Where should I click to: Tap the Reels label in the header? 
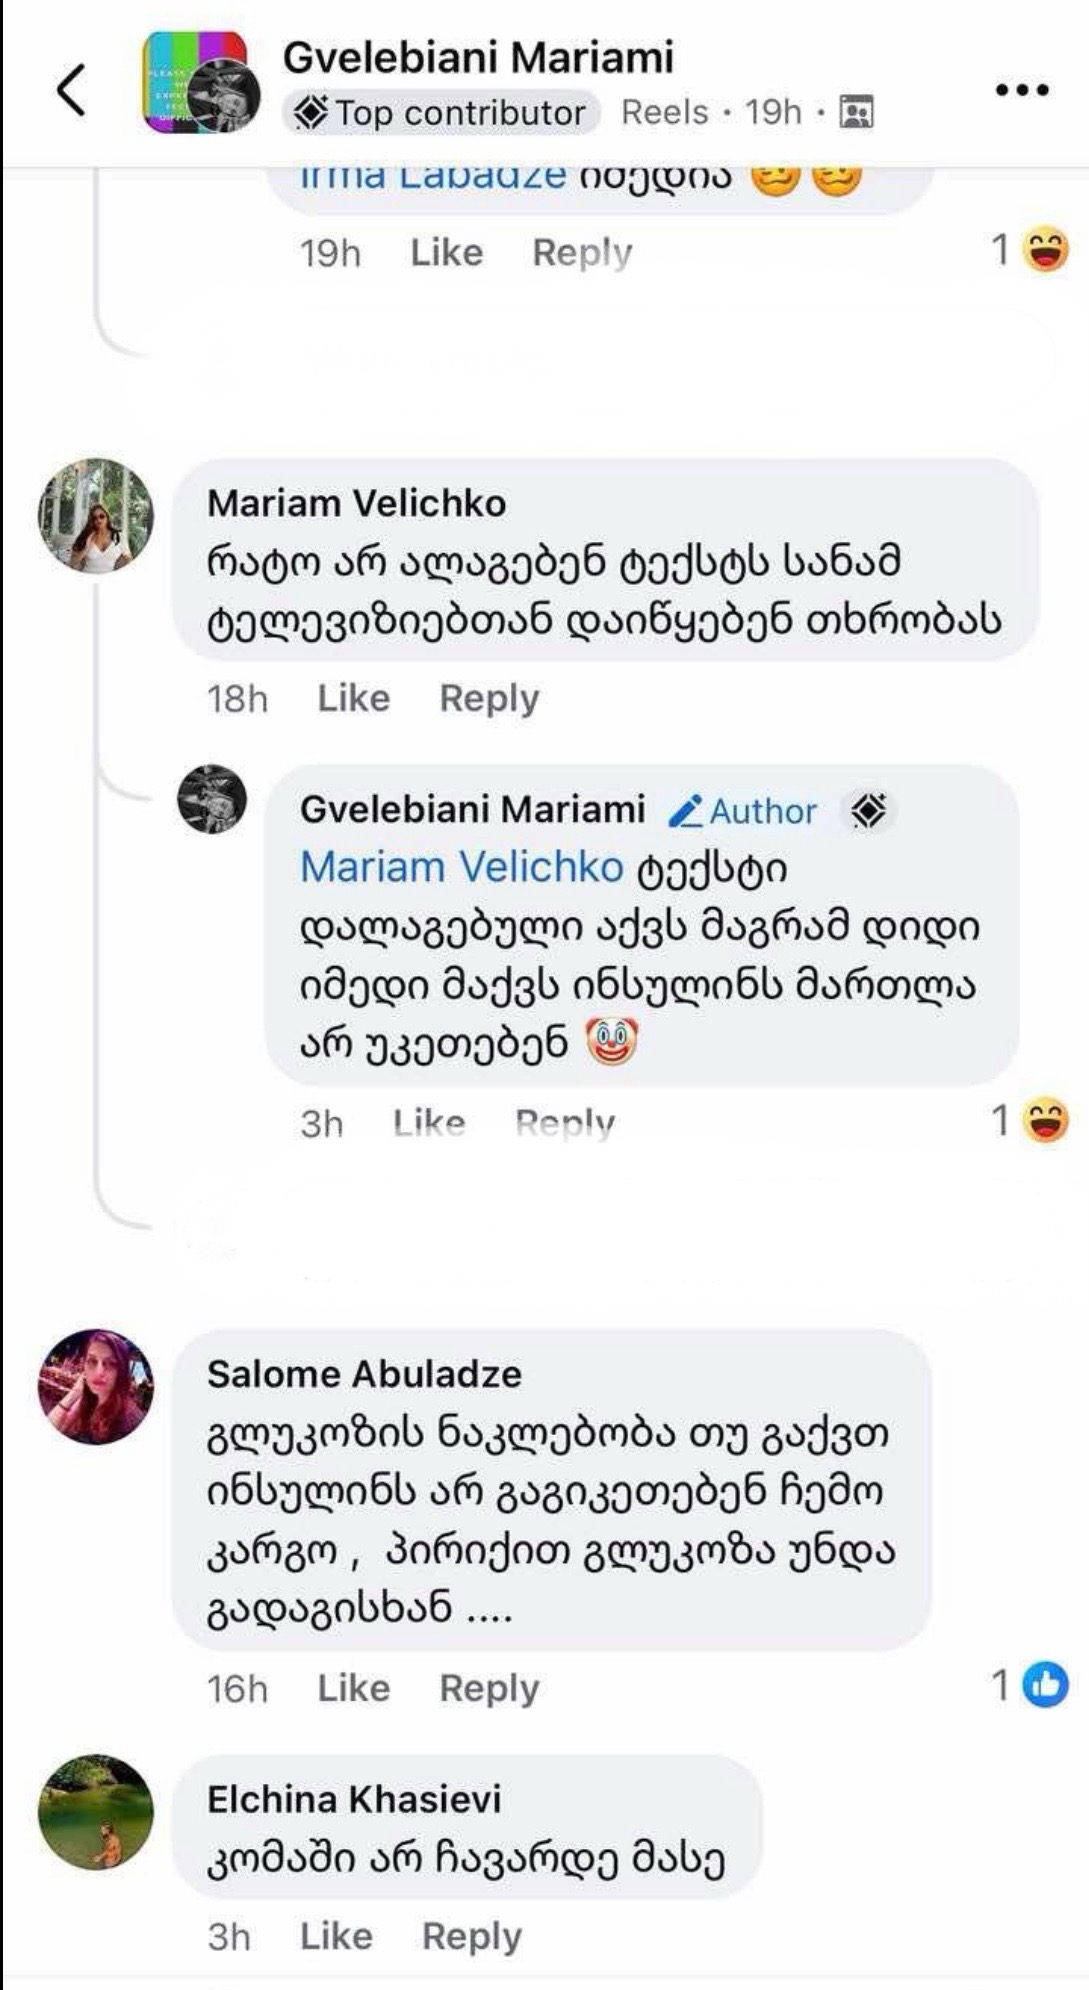(664, 113)
